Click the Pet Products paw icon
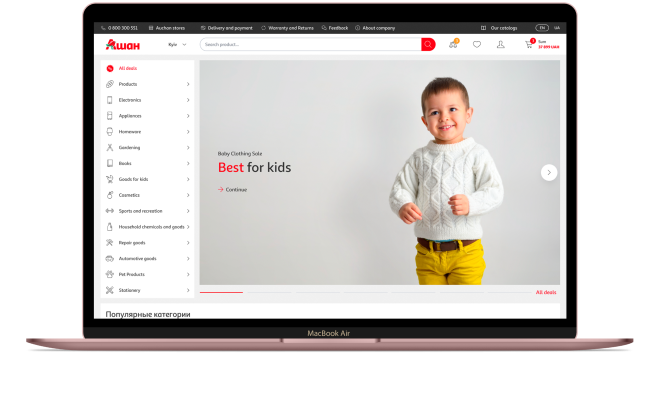This screenshot has height=396, width=660. [x=109, y=274]
